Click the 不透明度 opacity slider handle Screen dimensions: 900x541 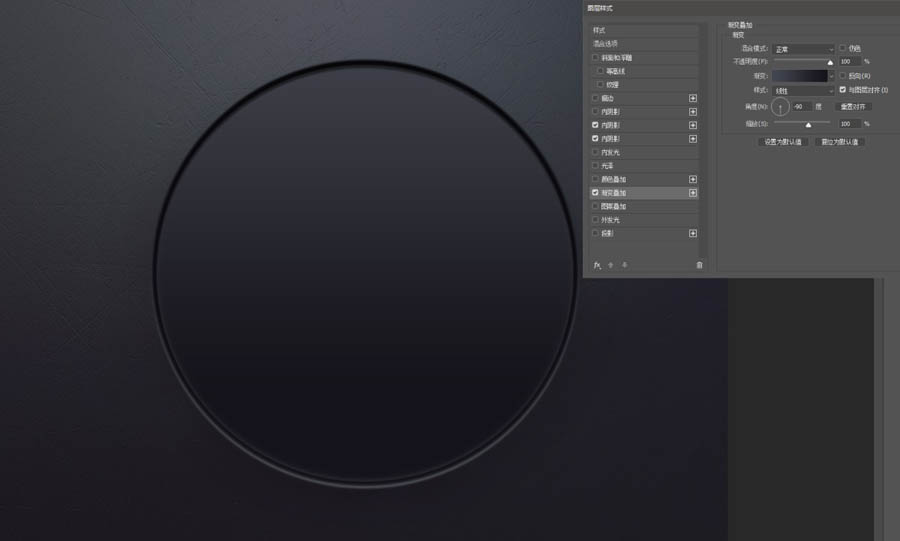pos(830,62)
